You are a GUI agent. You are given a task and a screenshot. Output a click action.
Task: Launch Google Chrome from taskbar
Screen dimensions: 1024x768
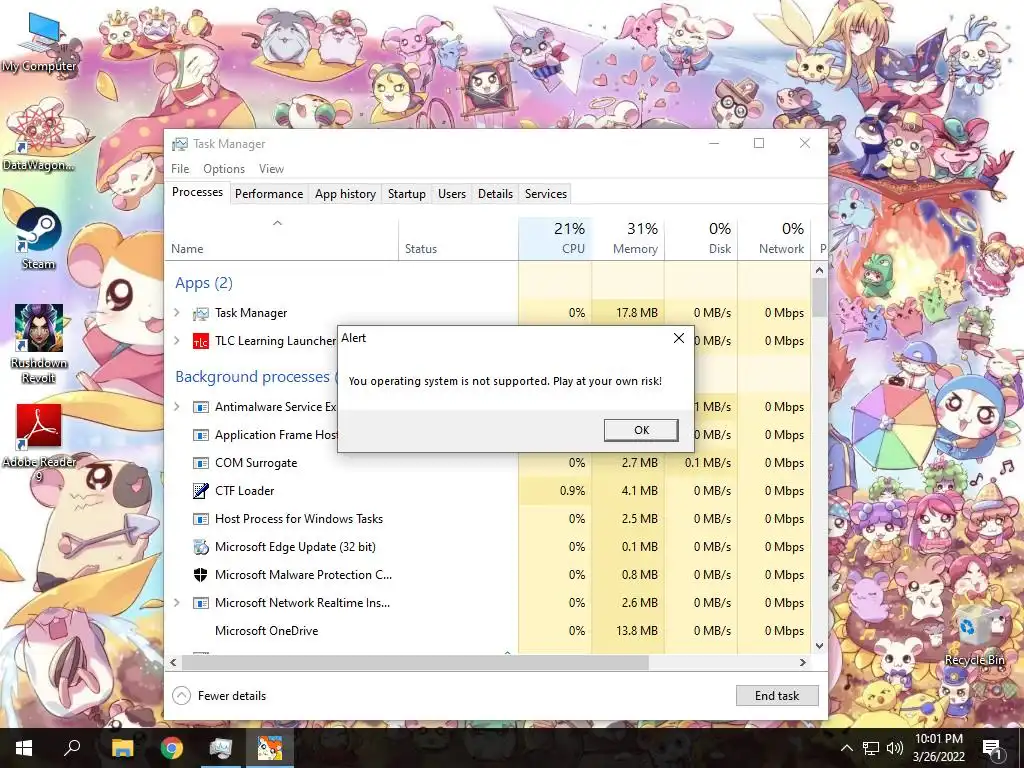click(x=172, y=748)
